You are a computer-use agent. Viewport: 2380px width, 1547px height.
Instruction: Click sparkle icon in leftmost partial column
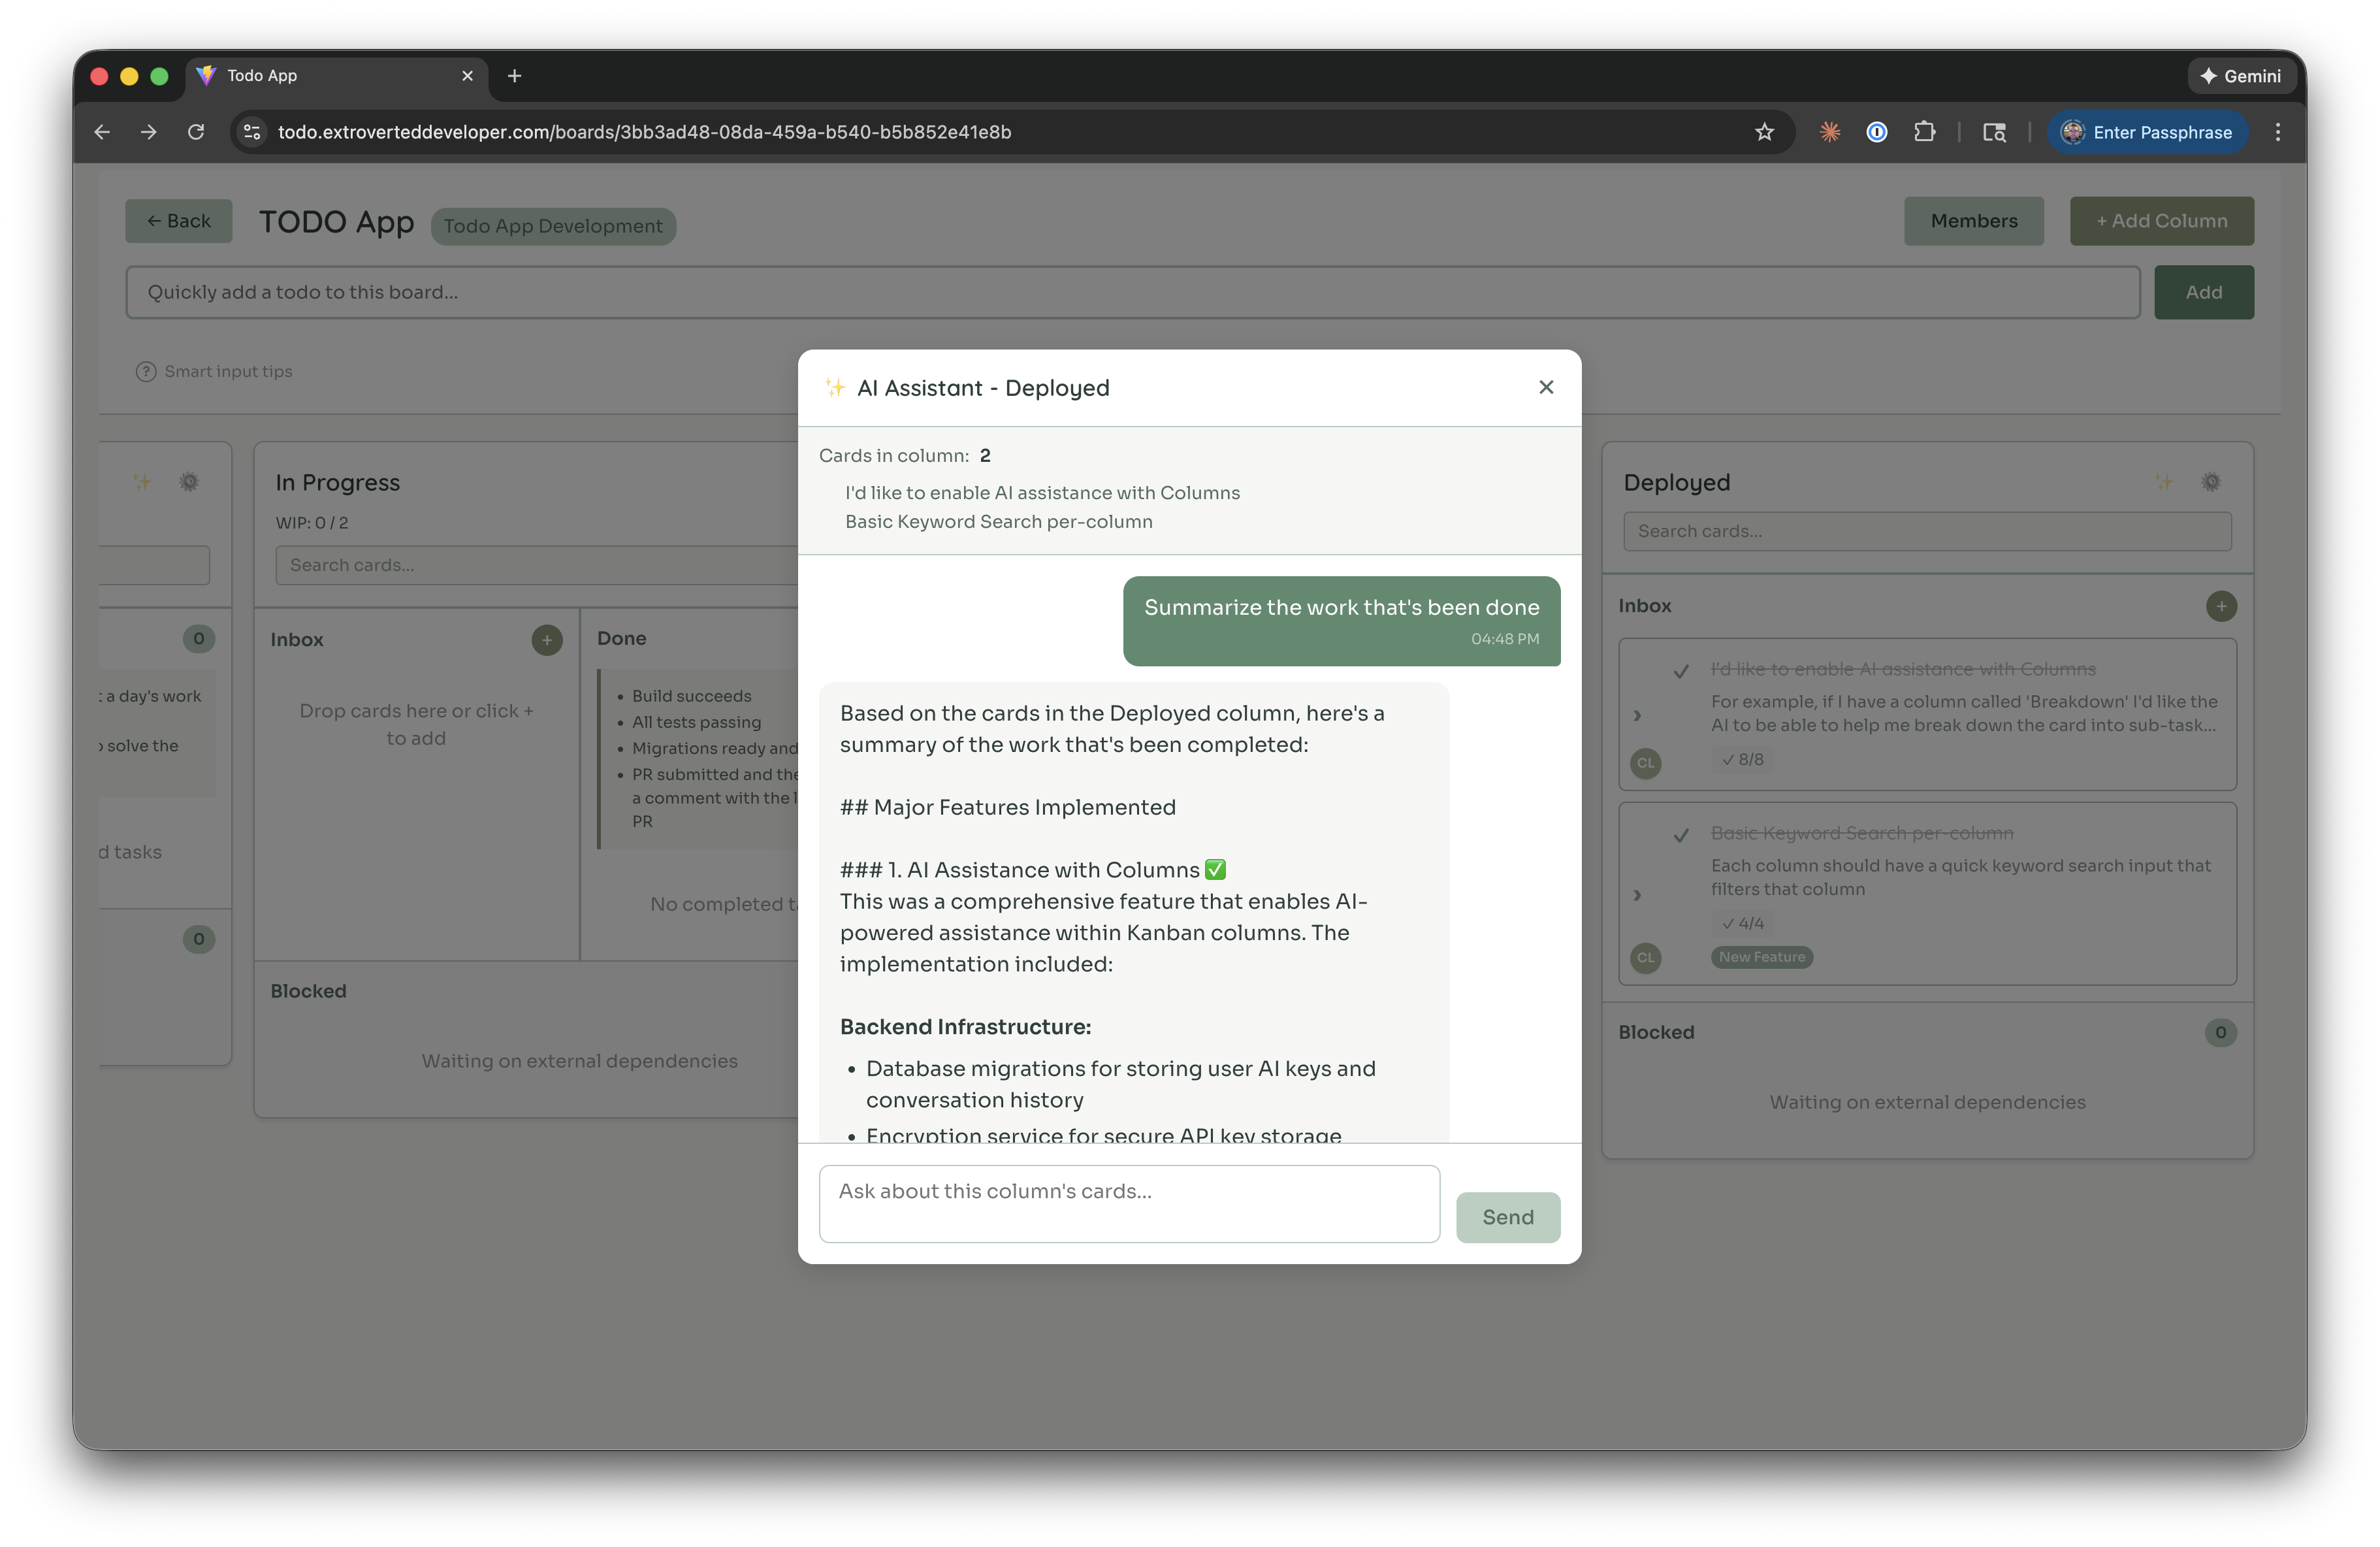point(142,482)
